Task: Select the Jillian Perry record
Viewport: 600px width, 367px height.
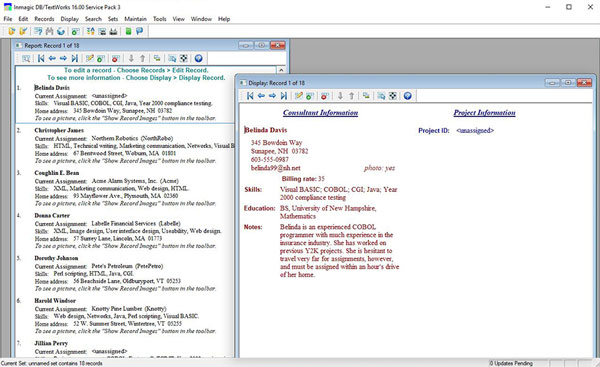Action: click(x=51, y=343)
